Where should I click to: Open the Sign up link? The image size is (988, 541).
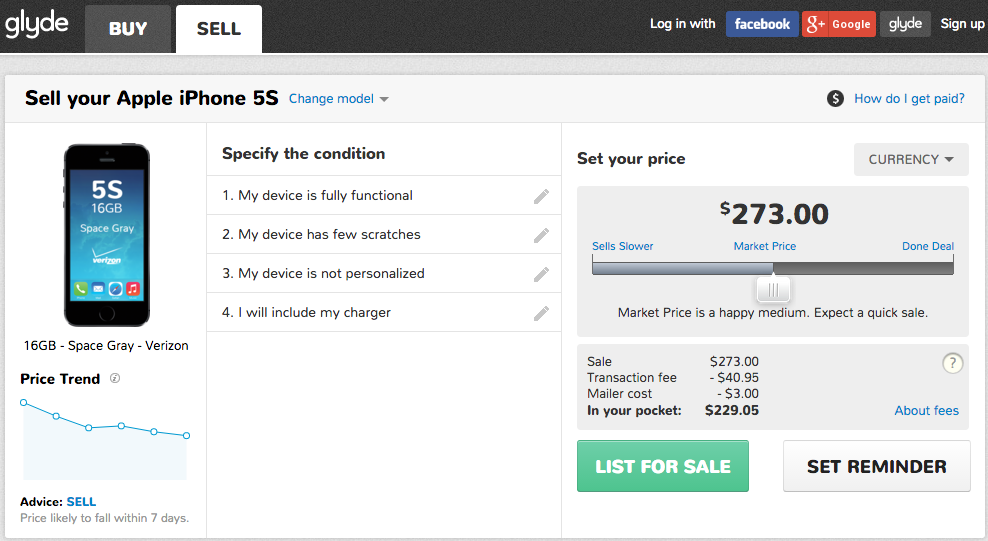pyautogui.click(x=962, y=24)
